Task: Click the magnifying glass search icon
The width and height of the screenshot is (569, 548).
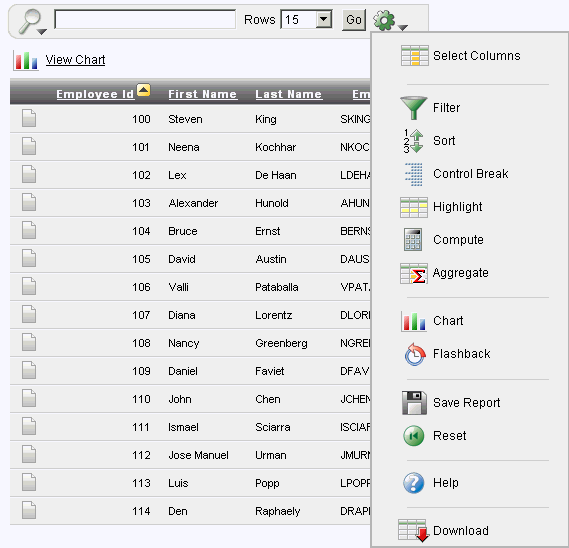Action: coord(29,21)
